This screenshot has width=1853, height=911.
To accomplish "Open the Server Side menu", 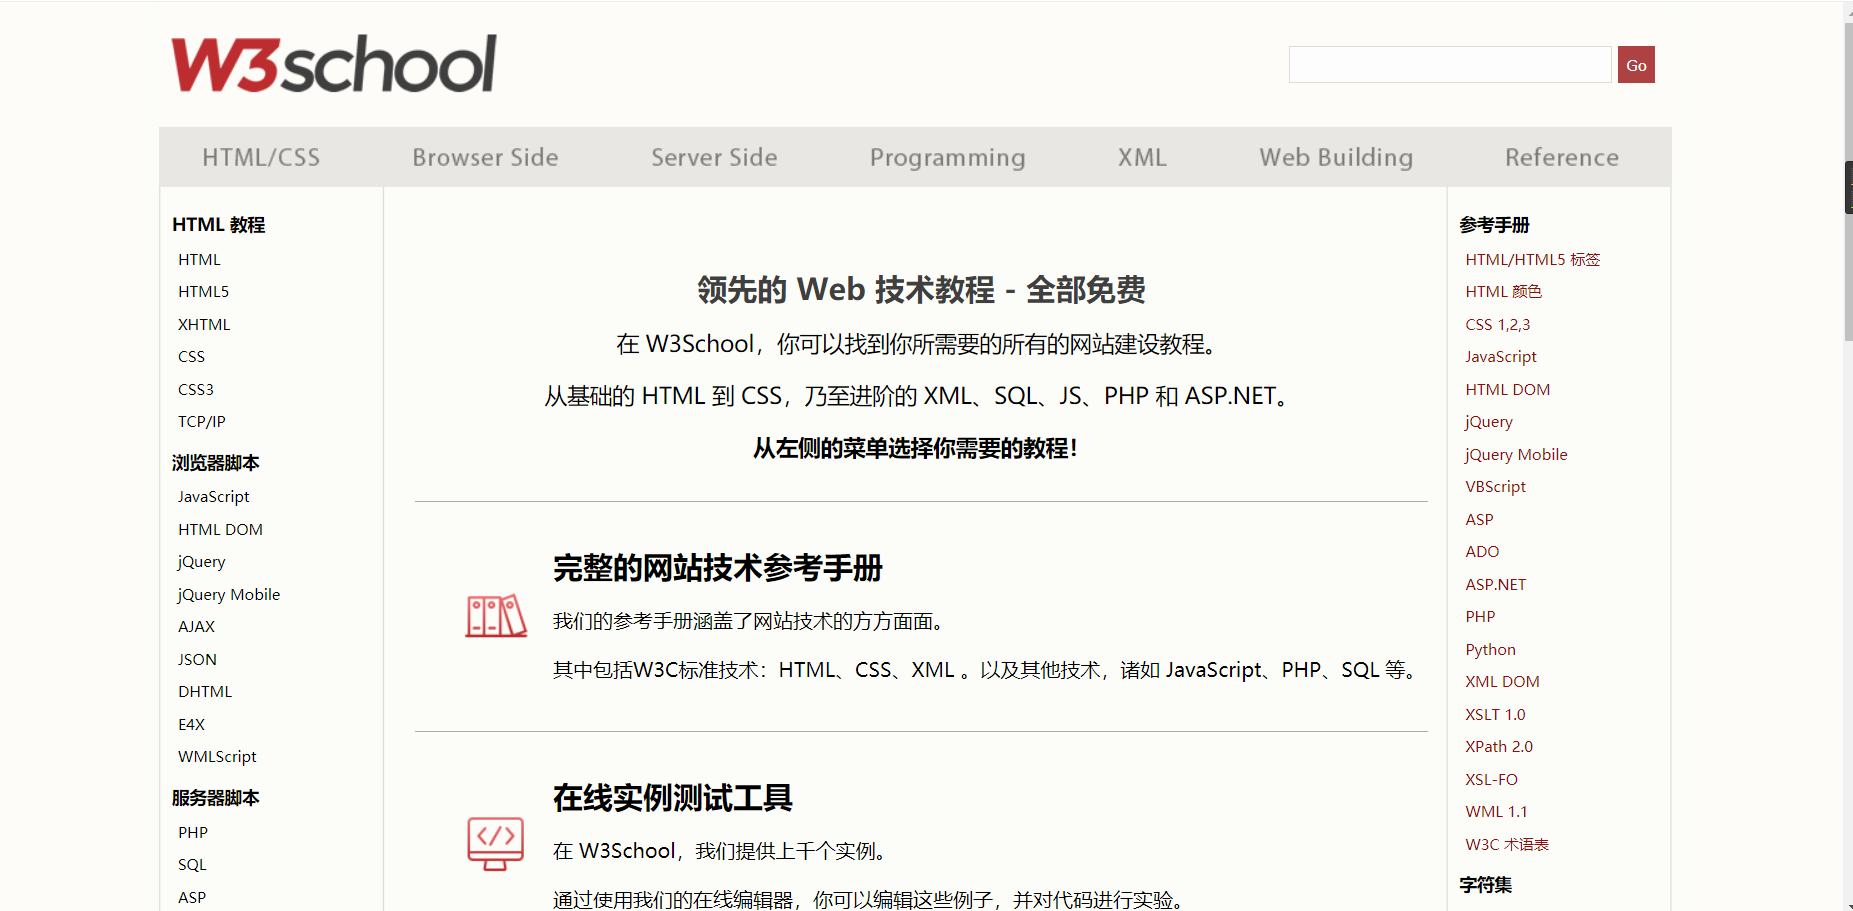I will pyautogui.click(x=713, y=157).
